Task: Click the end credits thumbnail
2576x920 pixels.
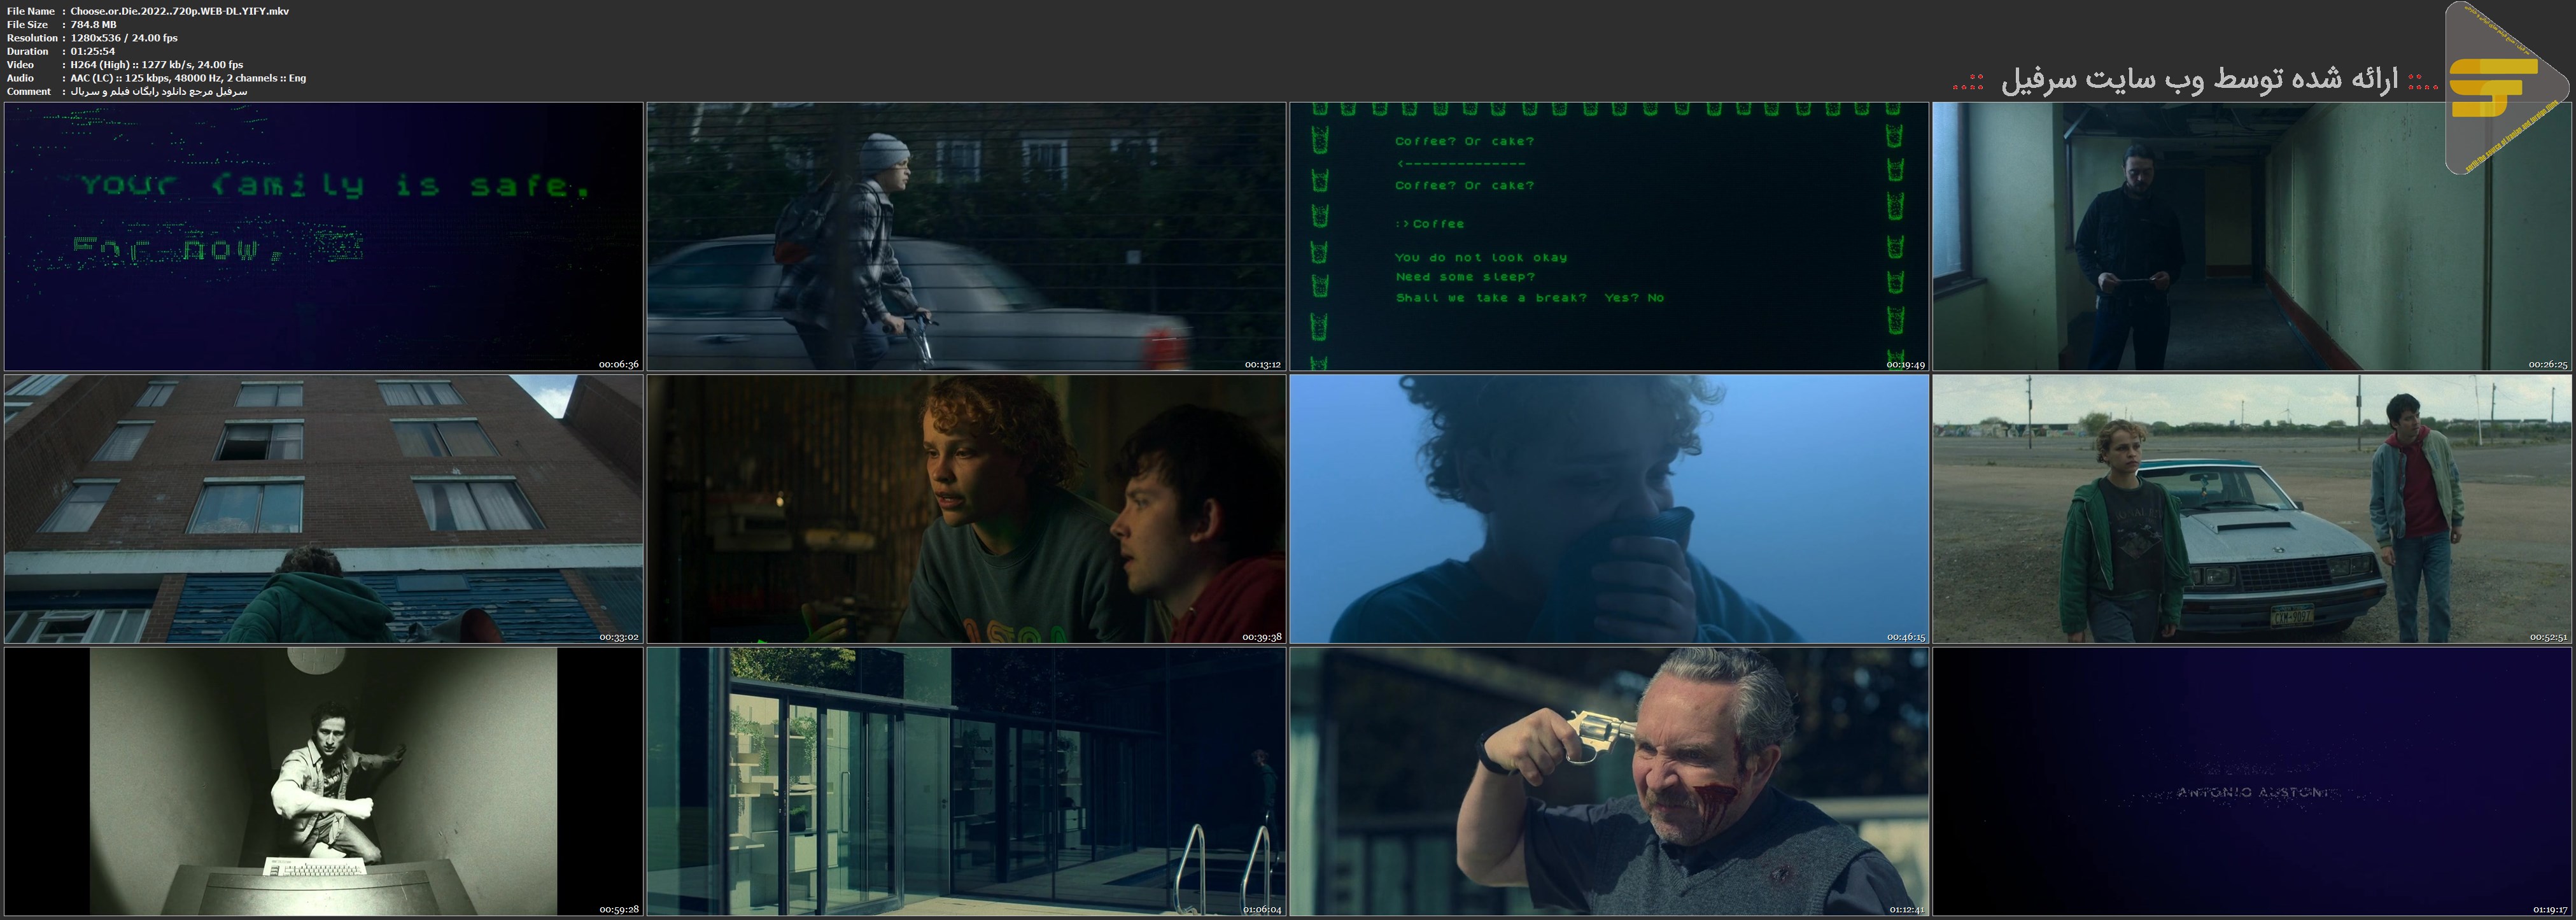Action: [x=2251, y=782]
